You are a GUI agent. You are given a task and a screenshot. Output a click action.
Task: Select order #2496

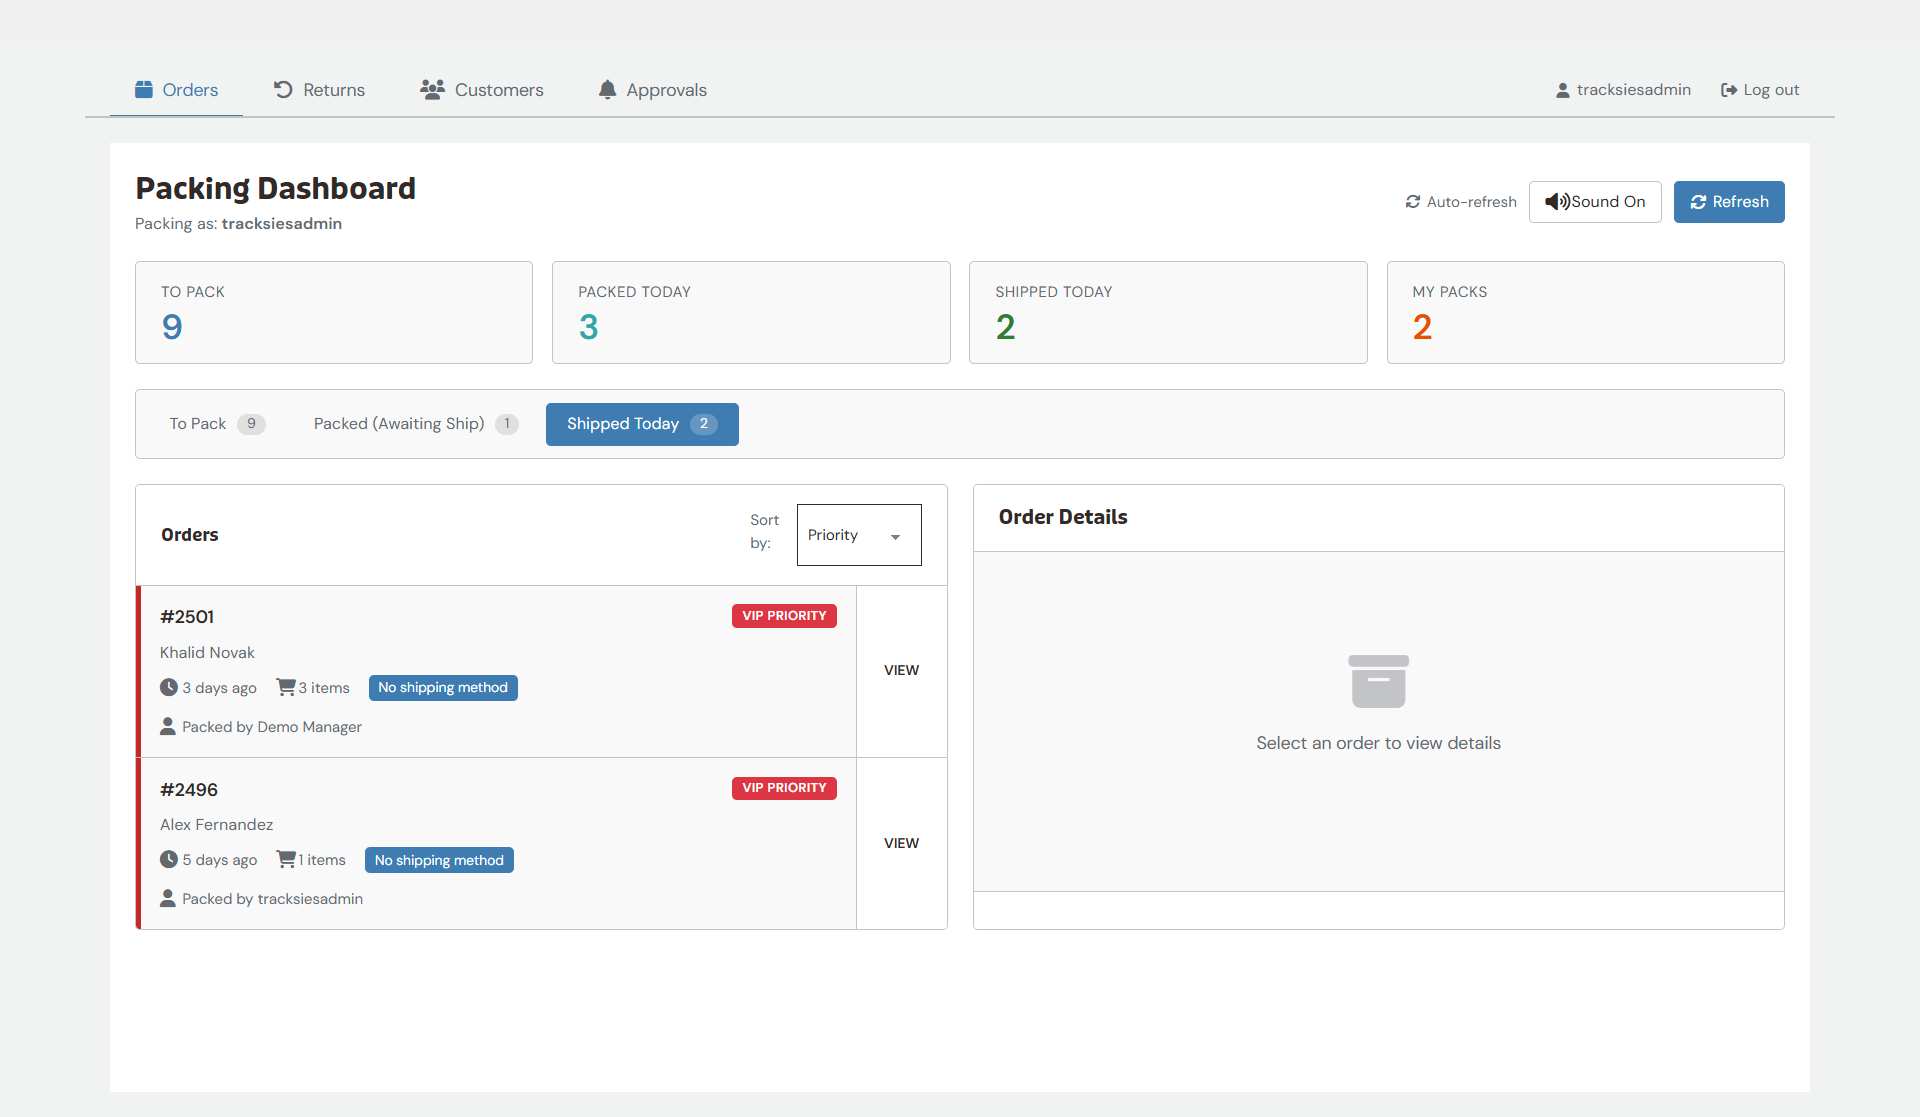[497, 844]
